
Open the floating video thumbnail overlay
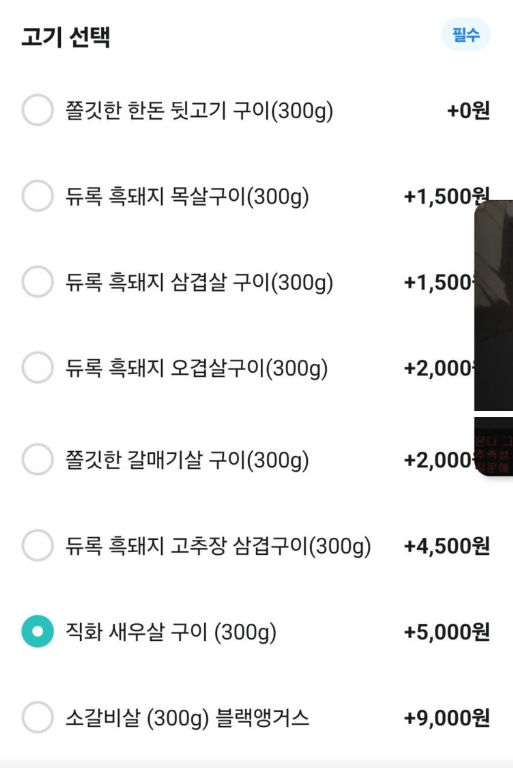coord(493,305)
